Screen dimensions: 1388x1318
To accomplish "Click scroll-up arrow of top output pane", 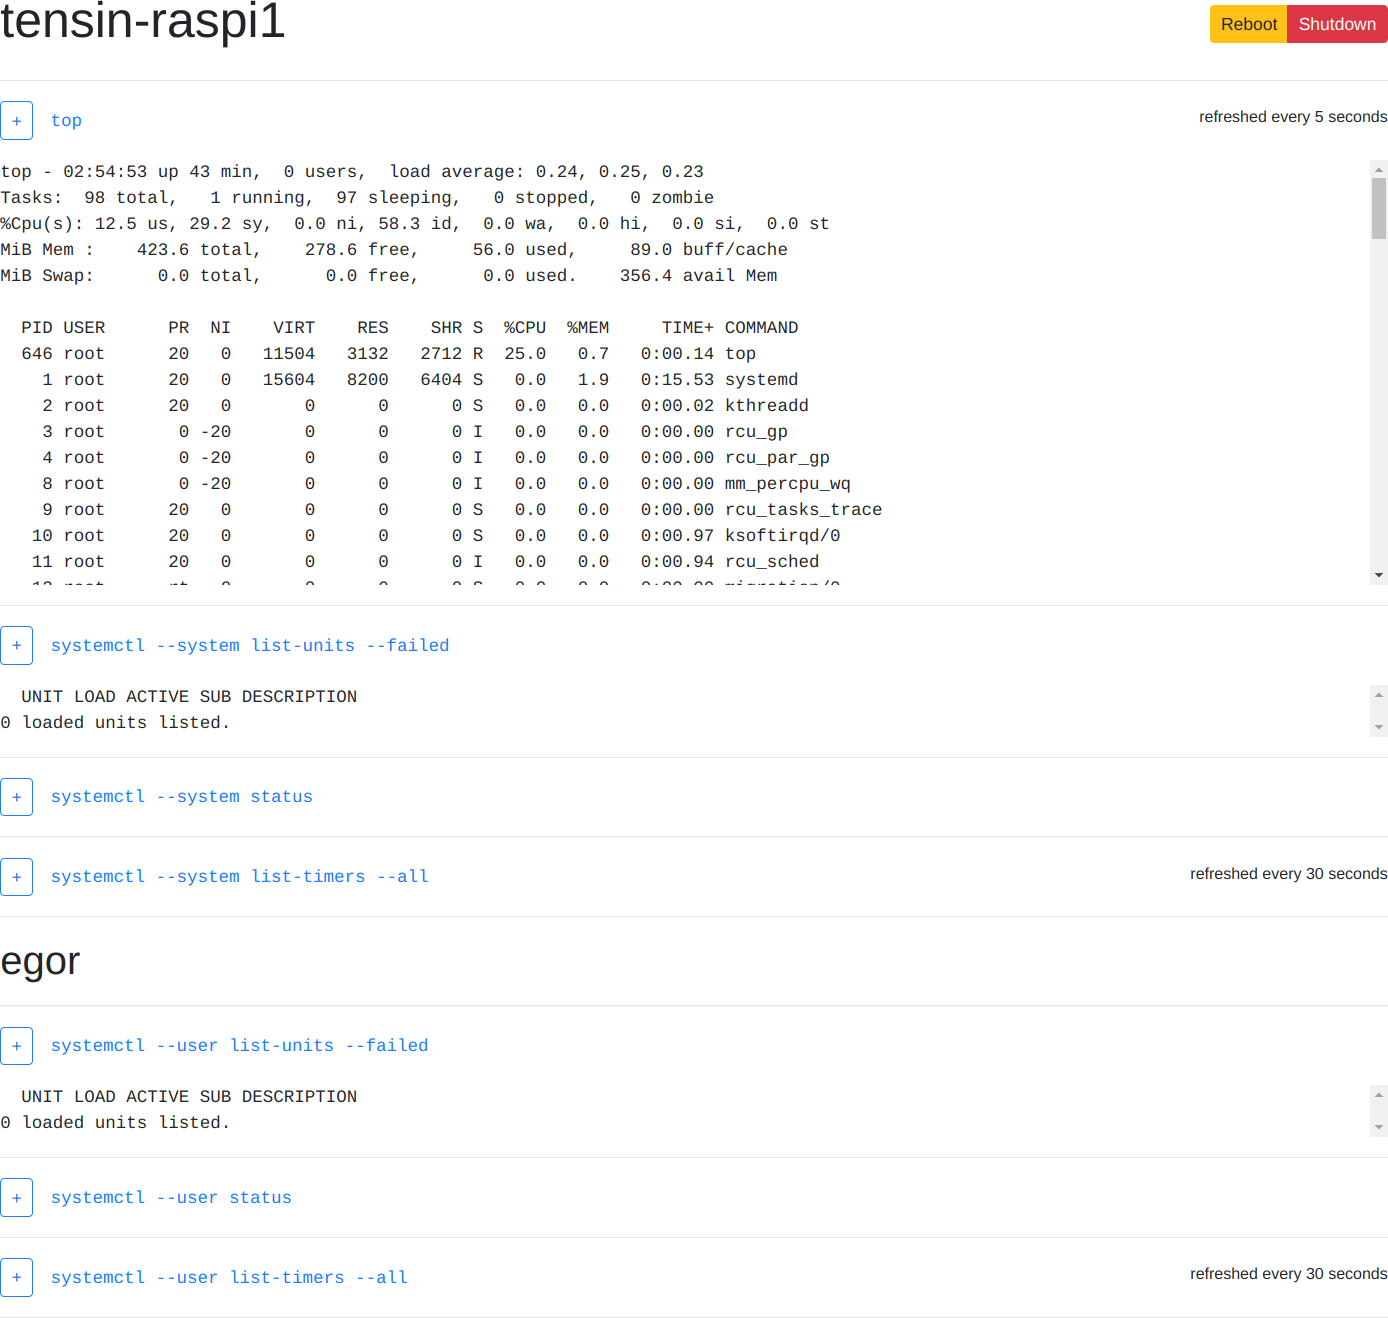I will (1379, 169).
